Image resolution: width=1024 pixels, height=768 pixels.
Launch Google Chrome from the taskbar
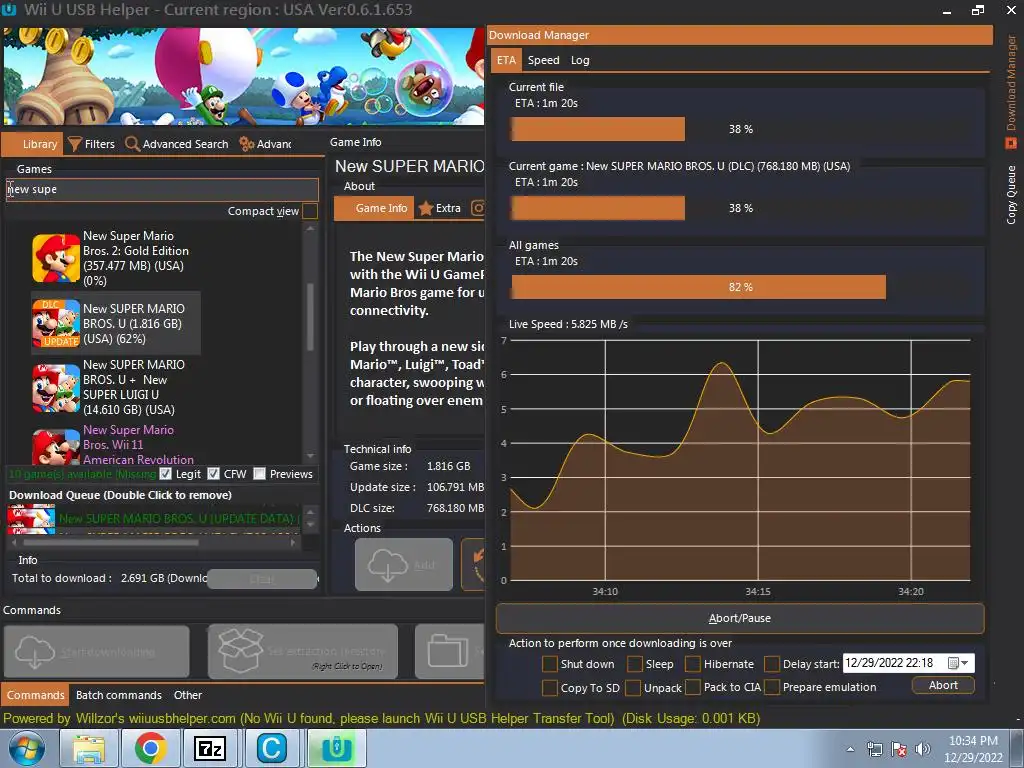pos(151,748)
